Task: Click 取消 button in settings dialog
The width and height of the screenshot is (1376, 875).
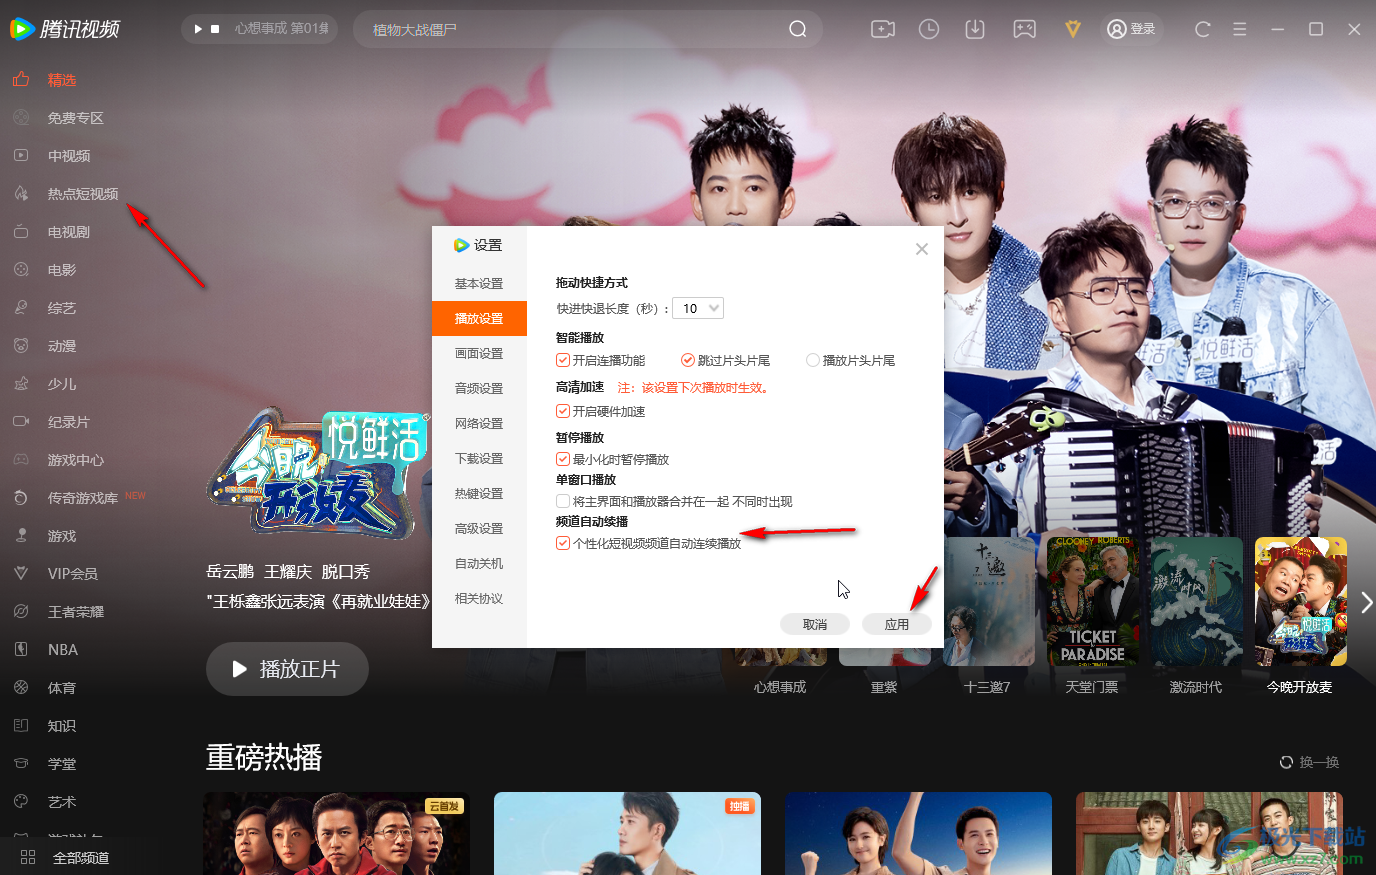Action: click(x=815, y=624)
